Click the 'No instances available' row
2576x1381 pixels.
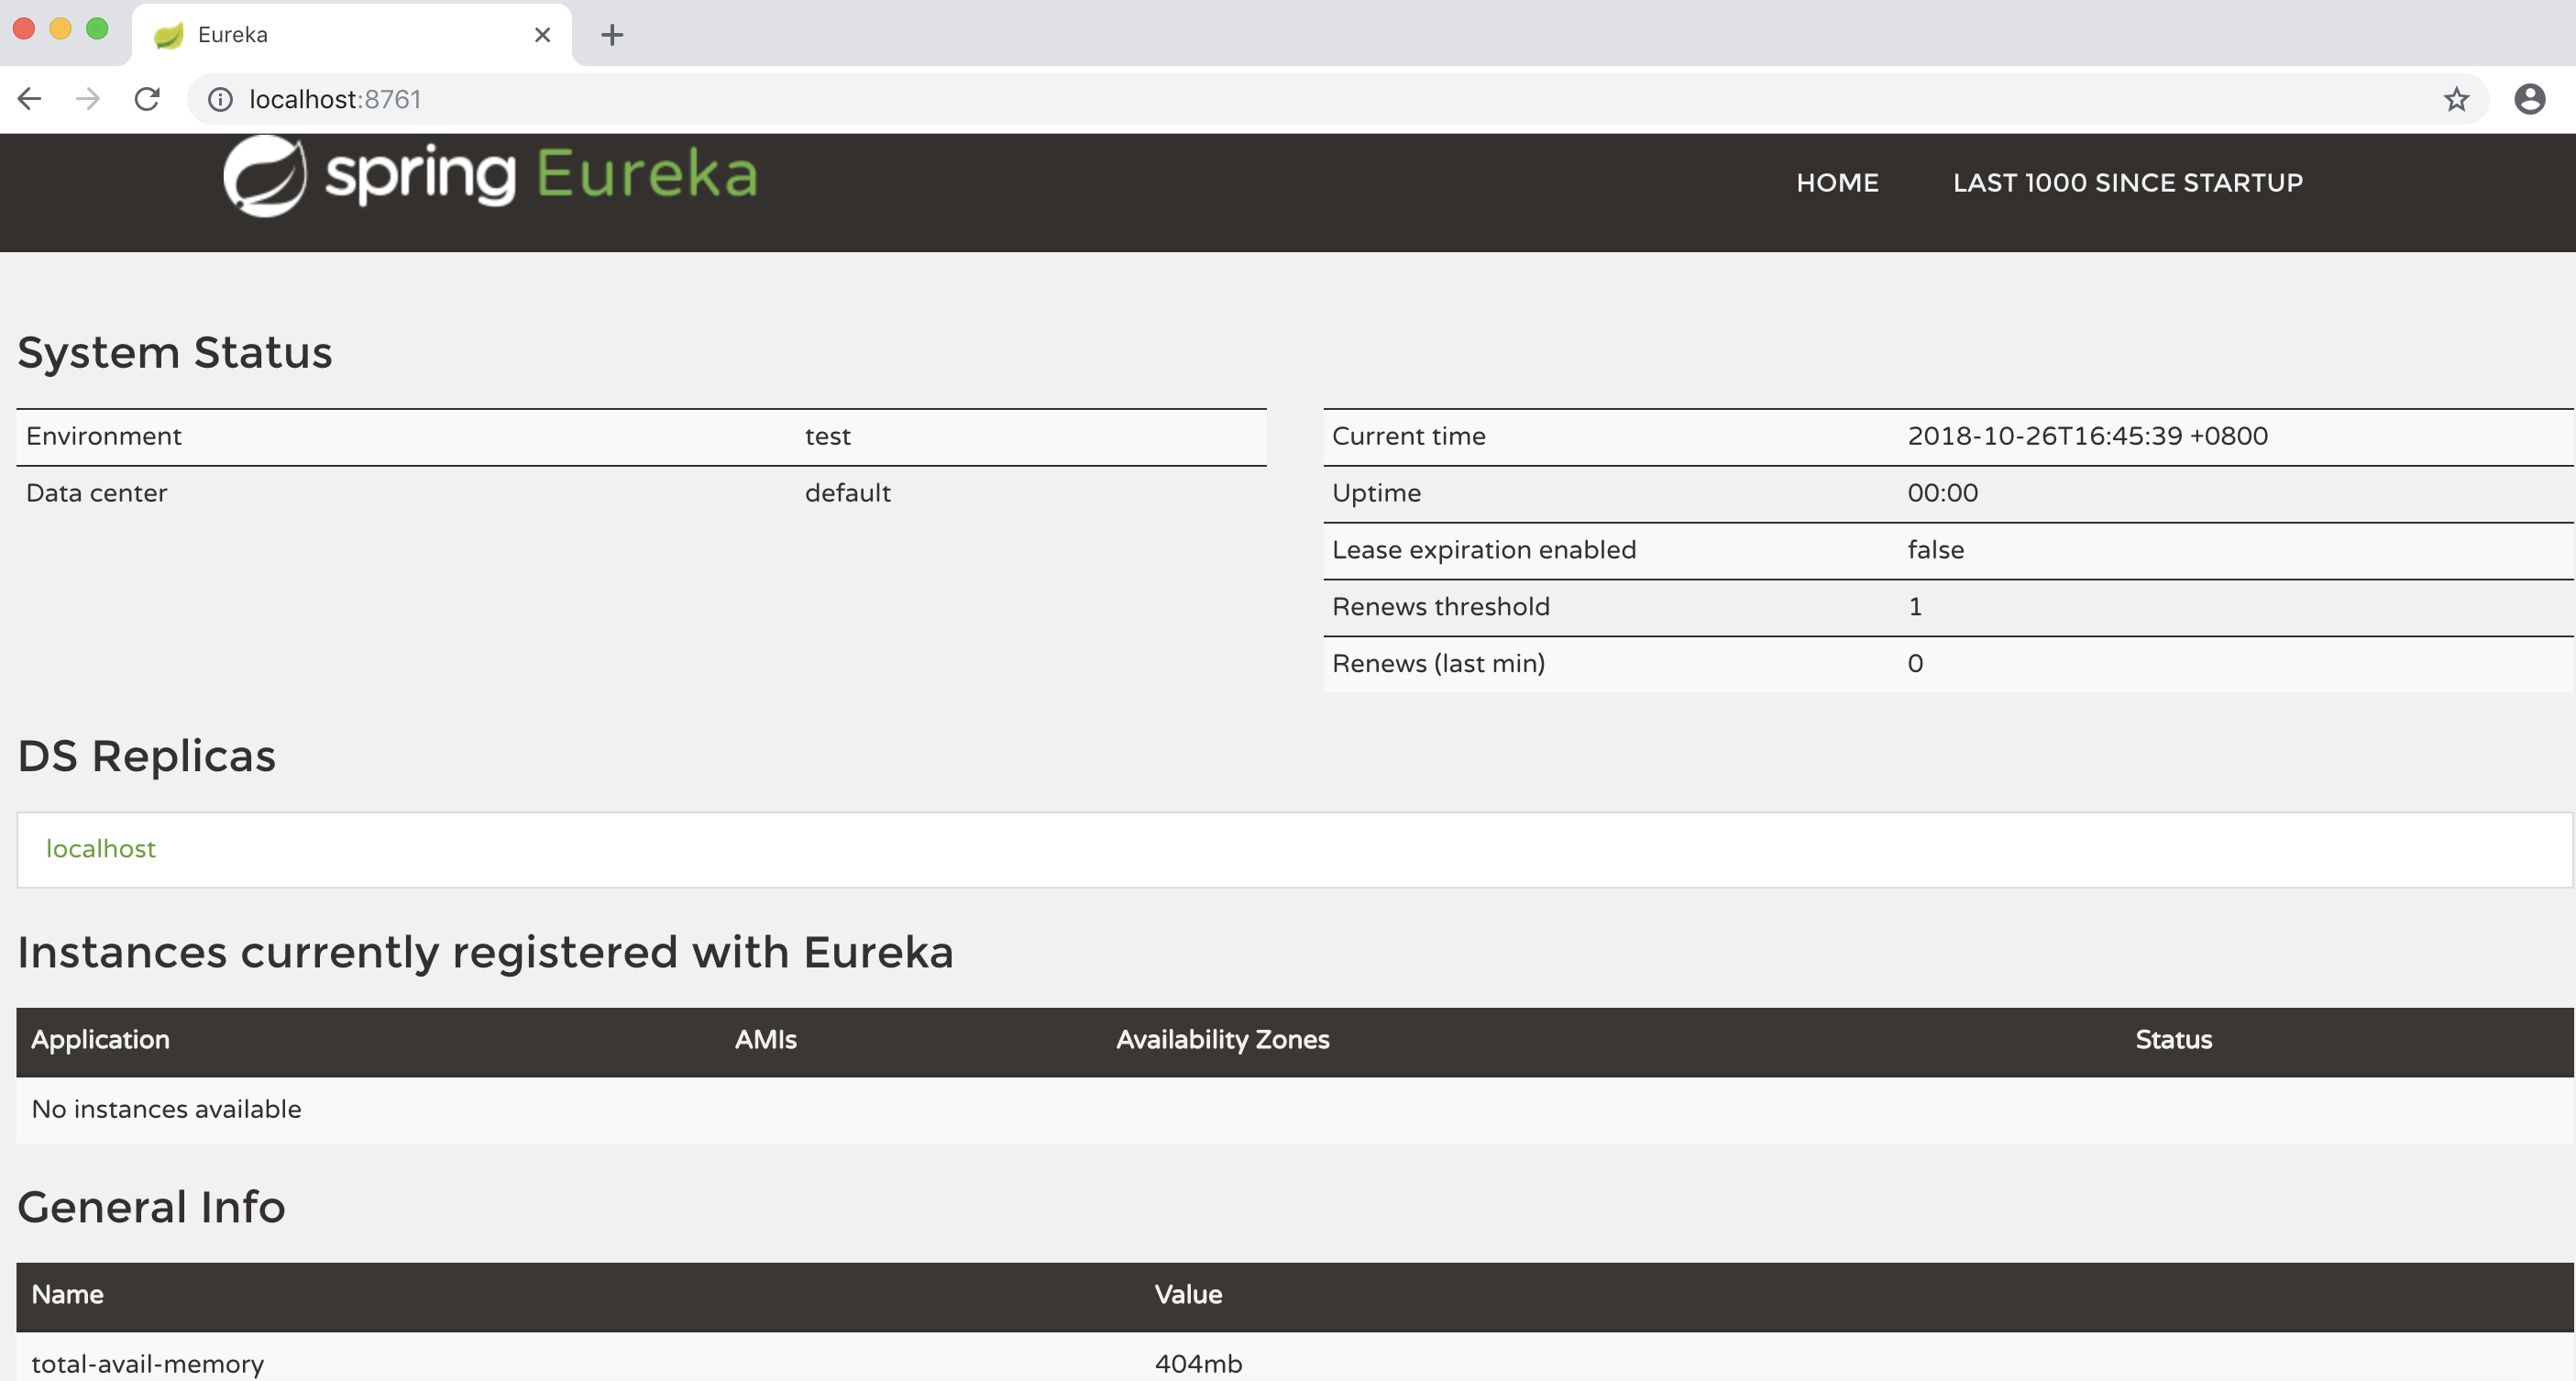pos(1294,1110)
